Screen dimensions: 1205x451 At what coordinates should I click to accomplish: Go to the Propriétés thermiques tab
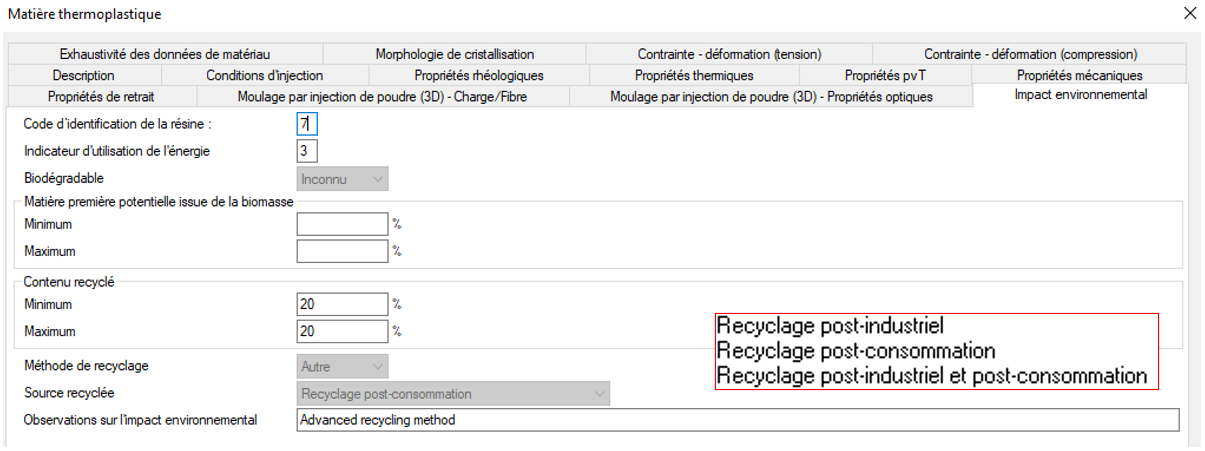coord(694,75)
